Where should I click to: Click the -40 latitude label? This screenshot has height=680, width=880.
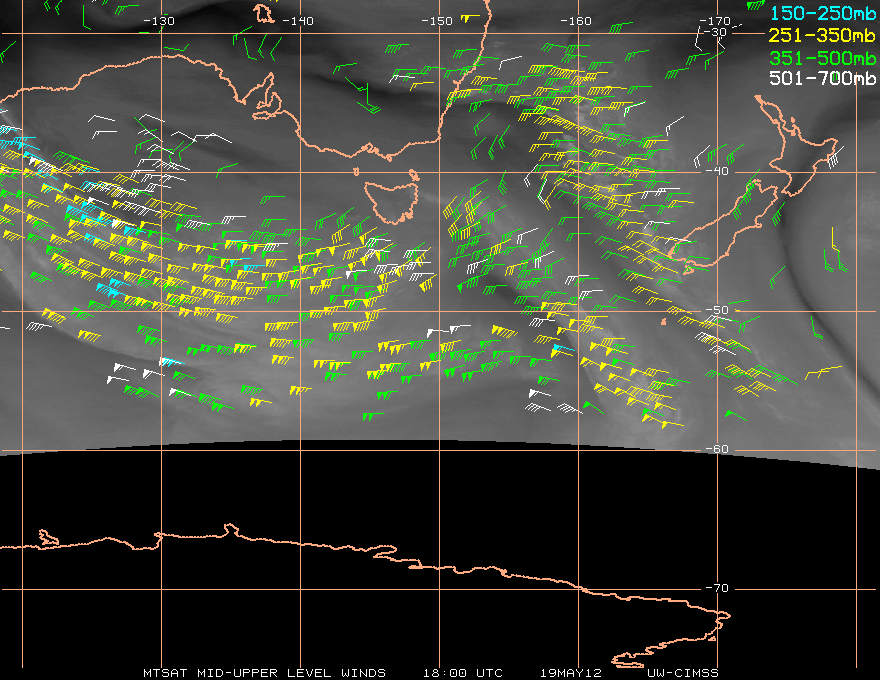pos(717,171)
